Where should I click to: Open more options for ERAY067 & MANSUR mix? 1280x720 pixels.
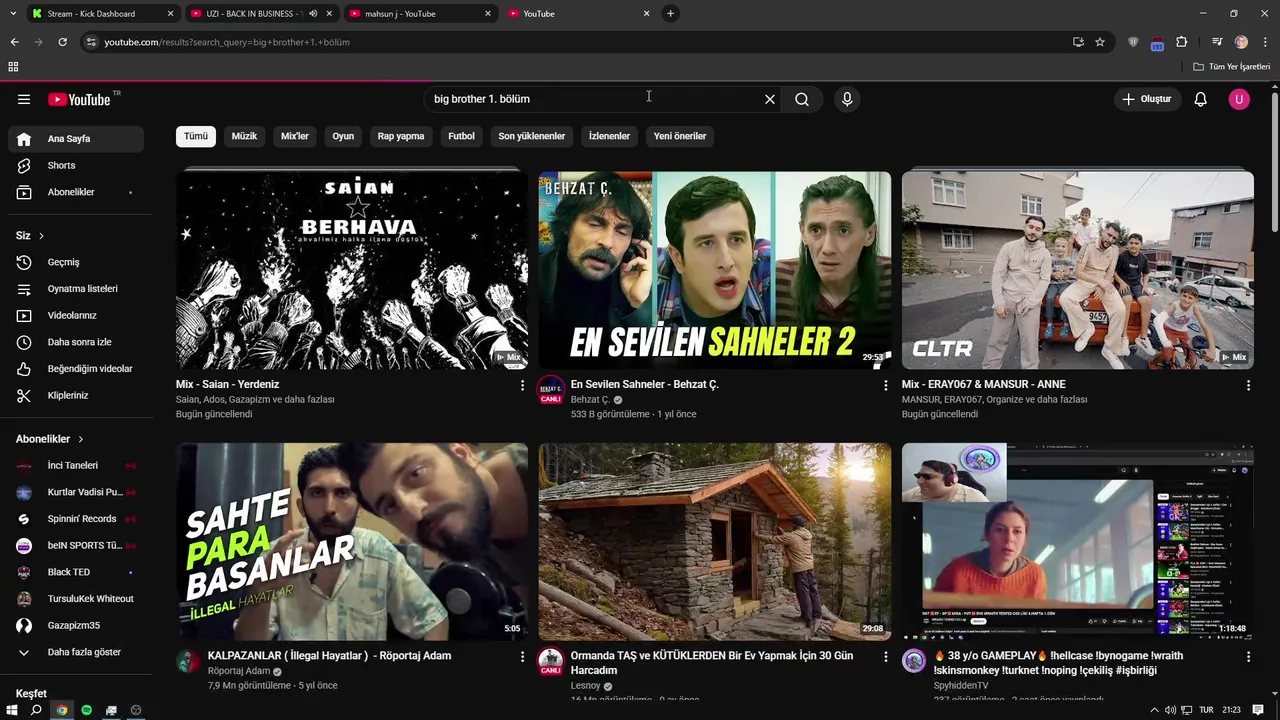pos(1248,385)
